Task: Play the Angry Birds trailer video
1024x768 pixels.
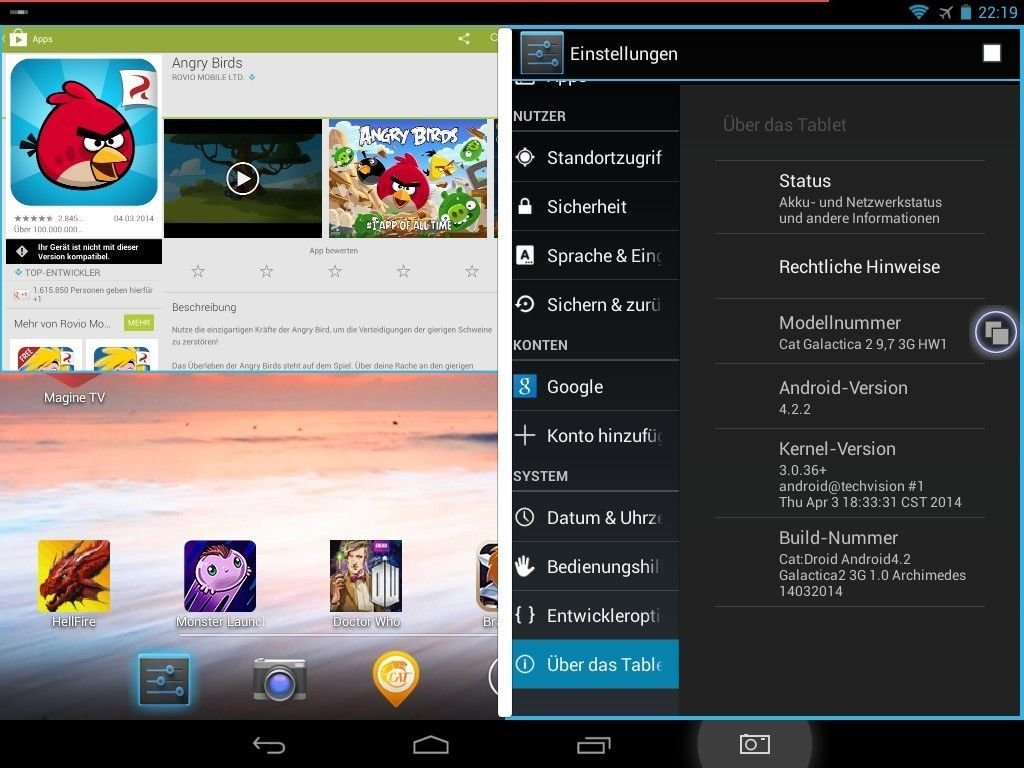Action: click(x=242, y=178)
